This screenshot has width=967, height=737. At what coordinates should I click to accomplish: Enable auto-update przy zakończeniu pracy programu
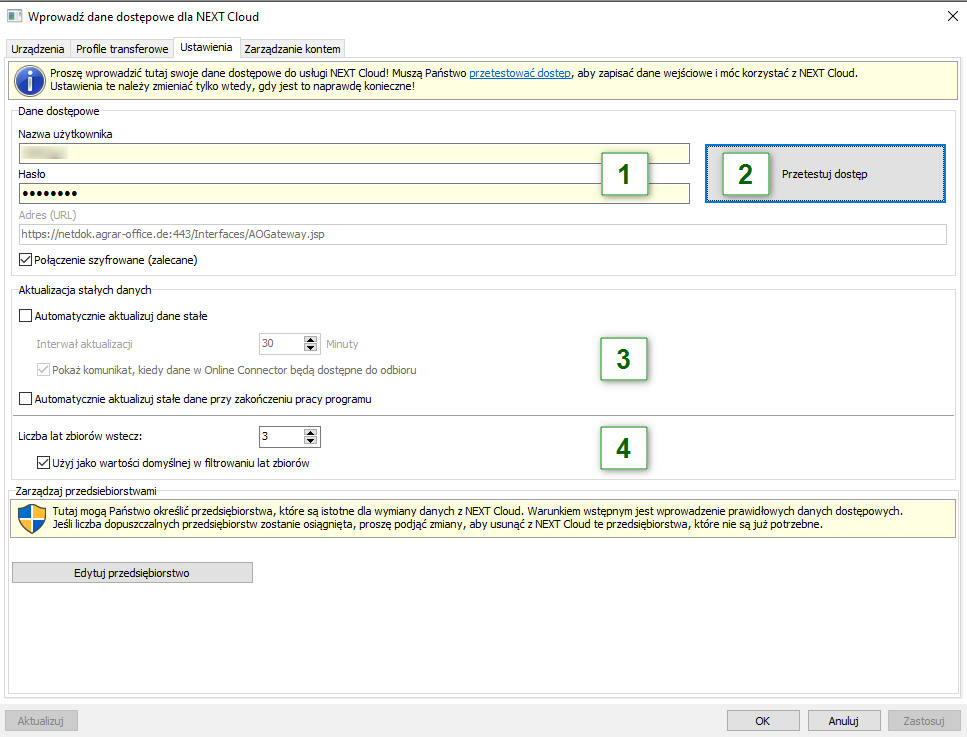coord(25,399)
